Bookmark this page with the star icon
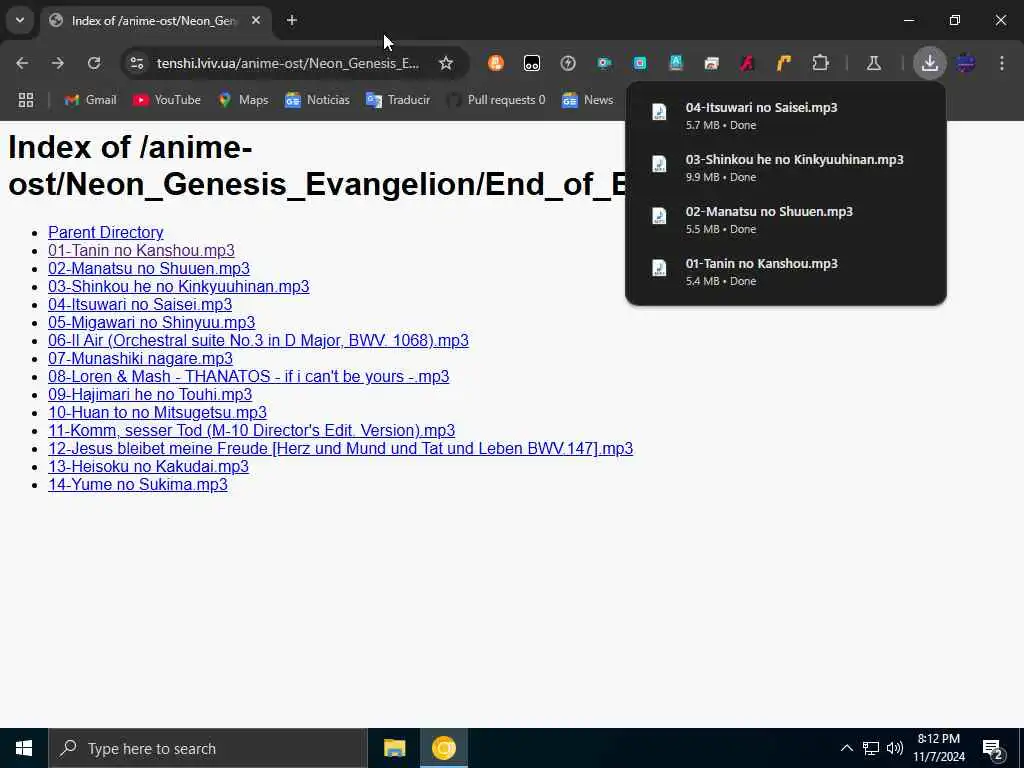 tap(446, 63)
